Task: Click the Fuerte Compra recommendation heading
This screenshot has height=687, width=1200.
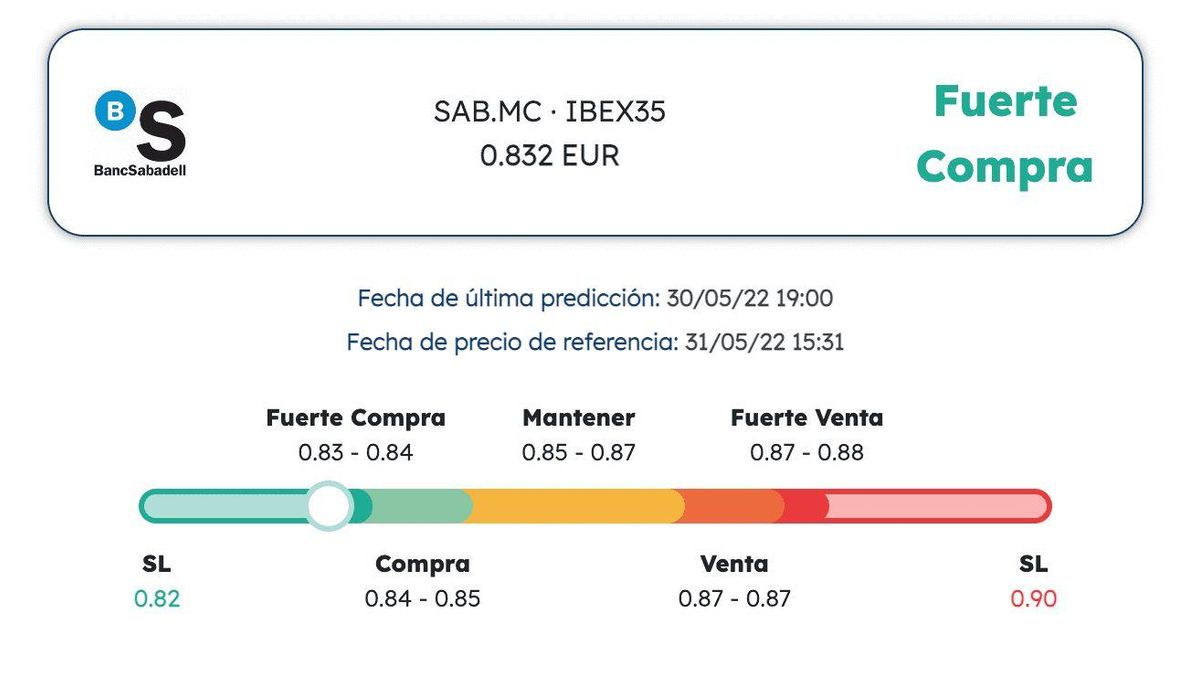Action: 1004,134
